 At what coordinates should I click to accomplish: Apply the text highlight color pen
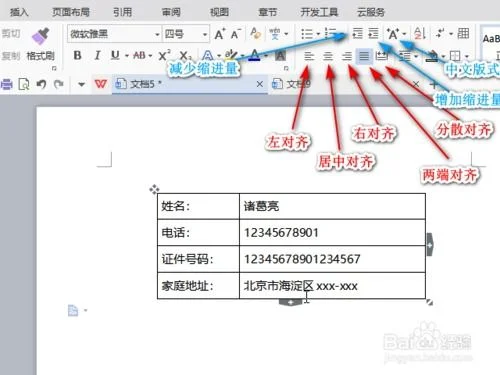pos(231,55)
